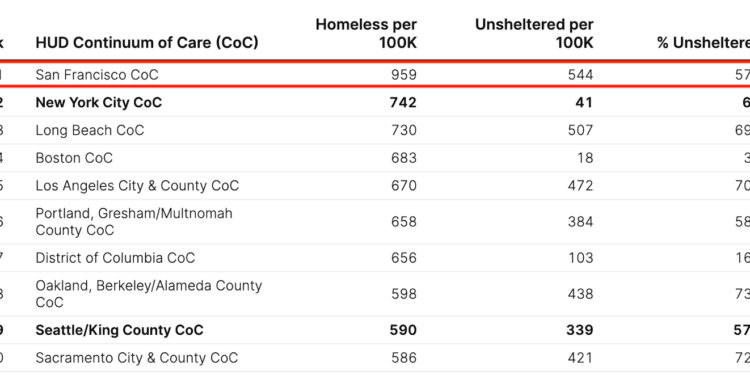Select the Seattle/King County CoC row
750x375 pixels.
pos(375,330)
